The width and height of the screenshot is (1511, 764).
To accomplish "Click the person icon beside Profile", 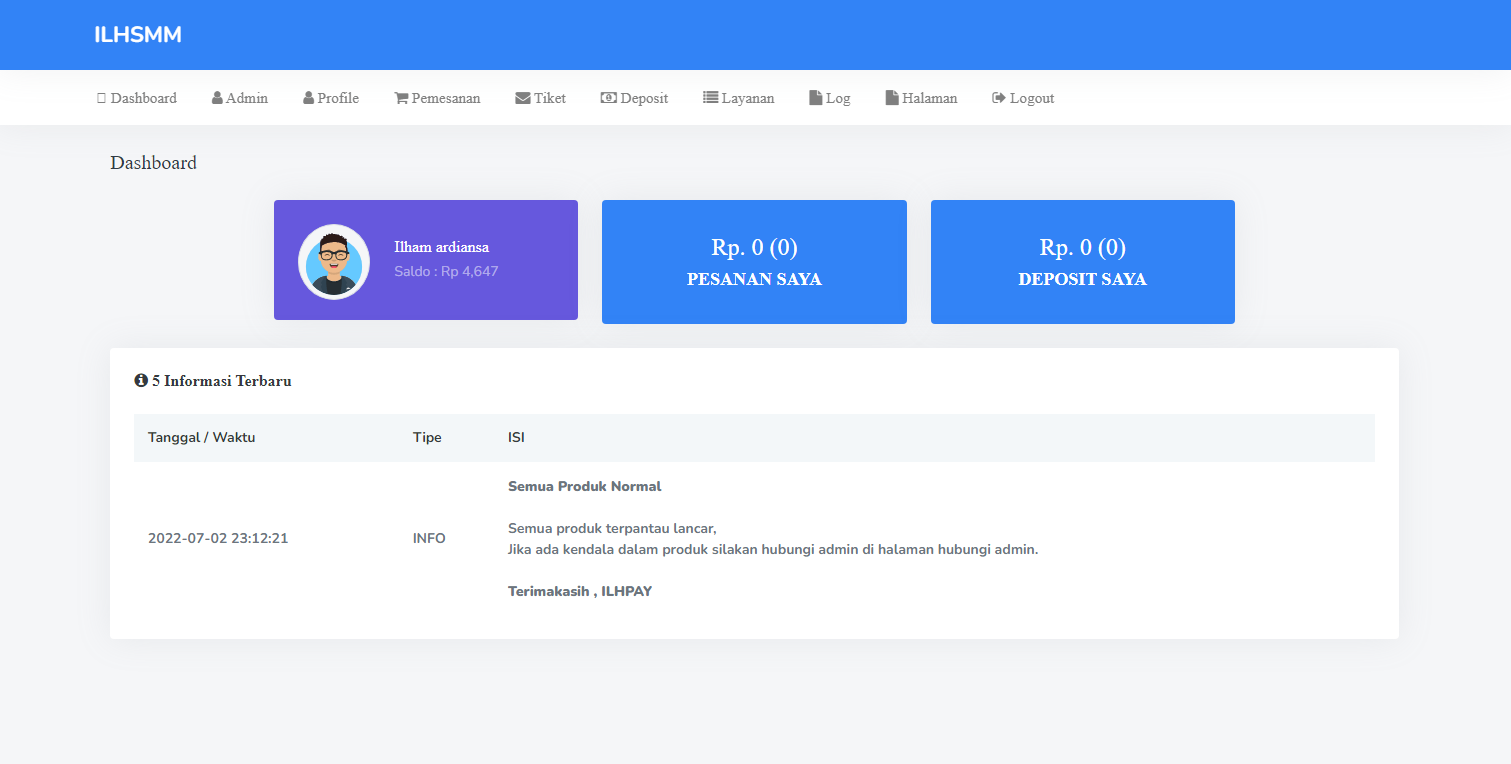I will click(308, 97).
